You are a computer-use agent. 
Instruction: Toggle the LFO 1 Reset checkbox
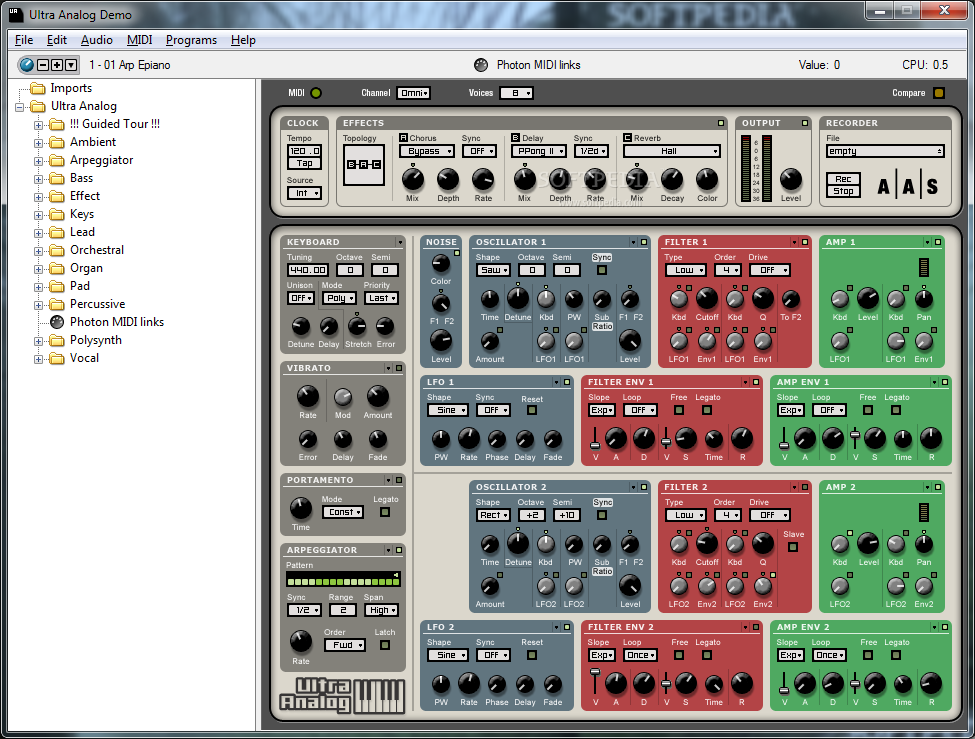(x=532, y=410)
